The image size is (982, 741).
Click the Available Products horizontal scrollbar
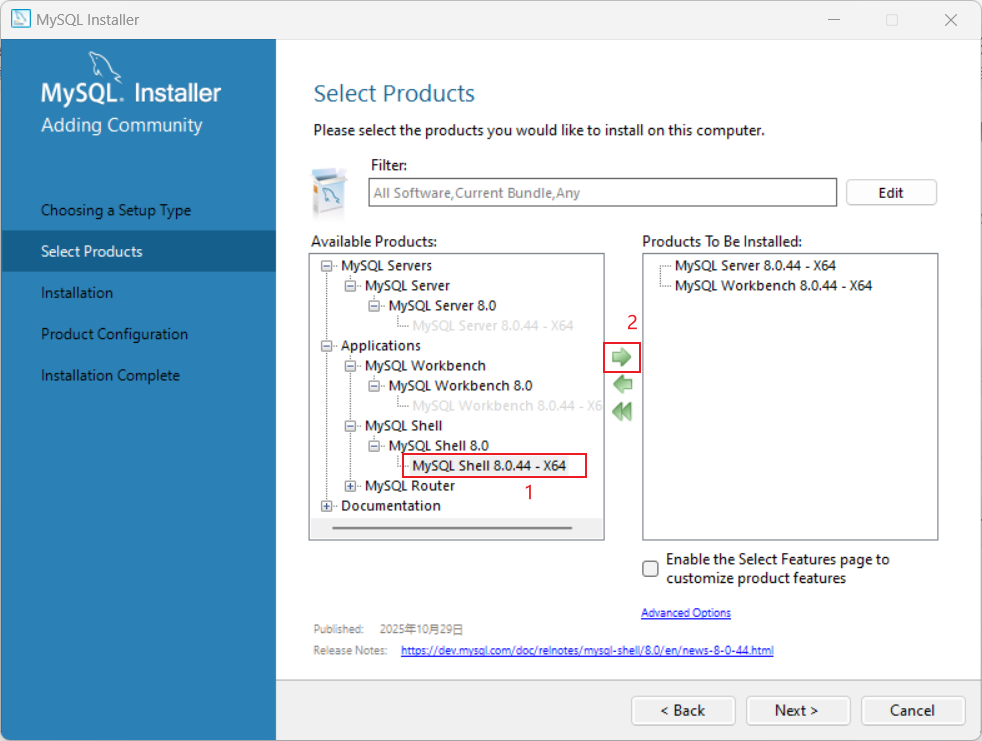452,528
